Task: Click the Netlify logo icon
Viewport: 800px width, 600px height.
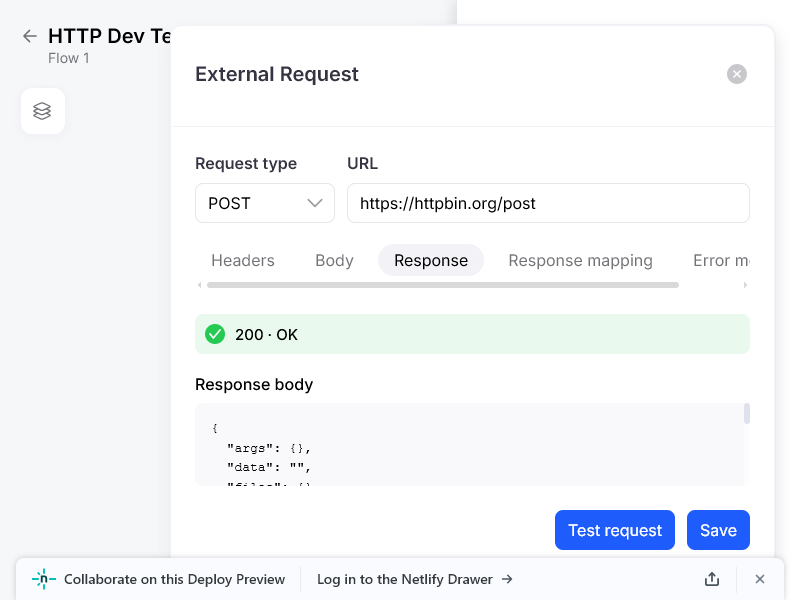Action: pos(44,579)
